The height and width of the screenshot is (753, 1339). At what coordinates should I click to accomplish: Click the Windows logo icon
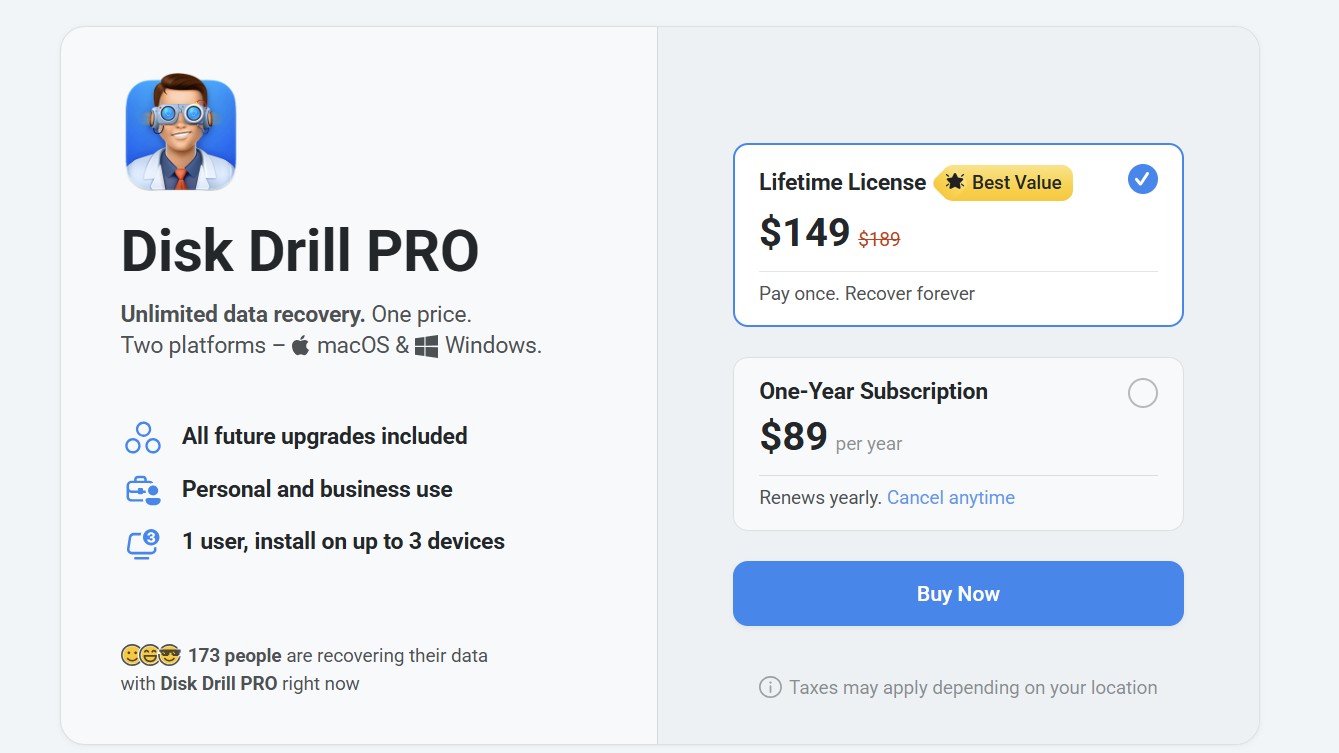coord(427,347)
